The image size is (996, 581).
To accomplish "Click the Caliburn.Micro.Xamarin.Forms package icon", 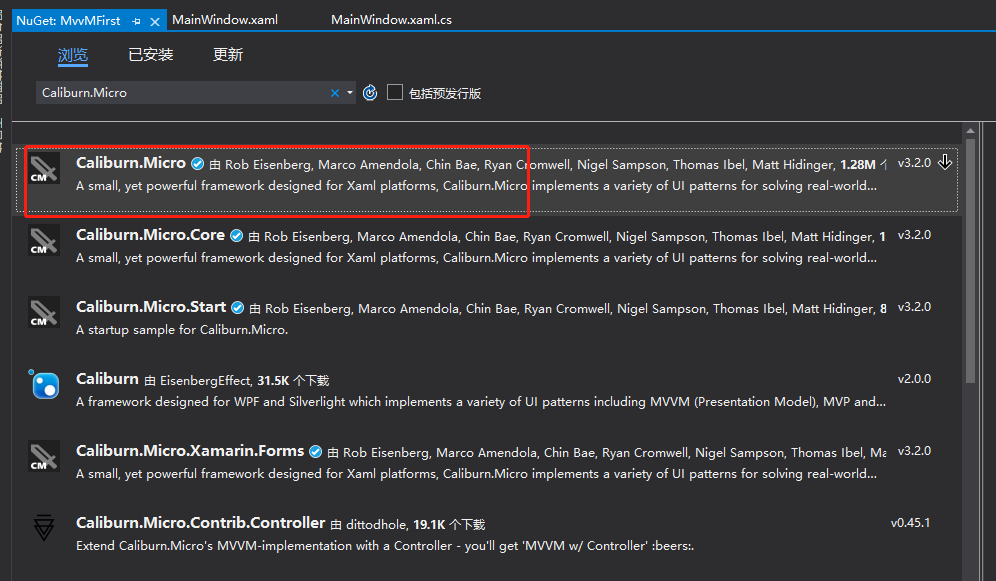I will tap(44, 457).
